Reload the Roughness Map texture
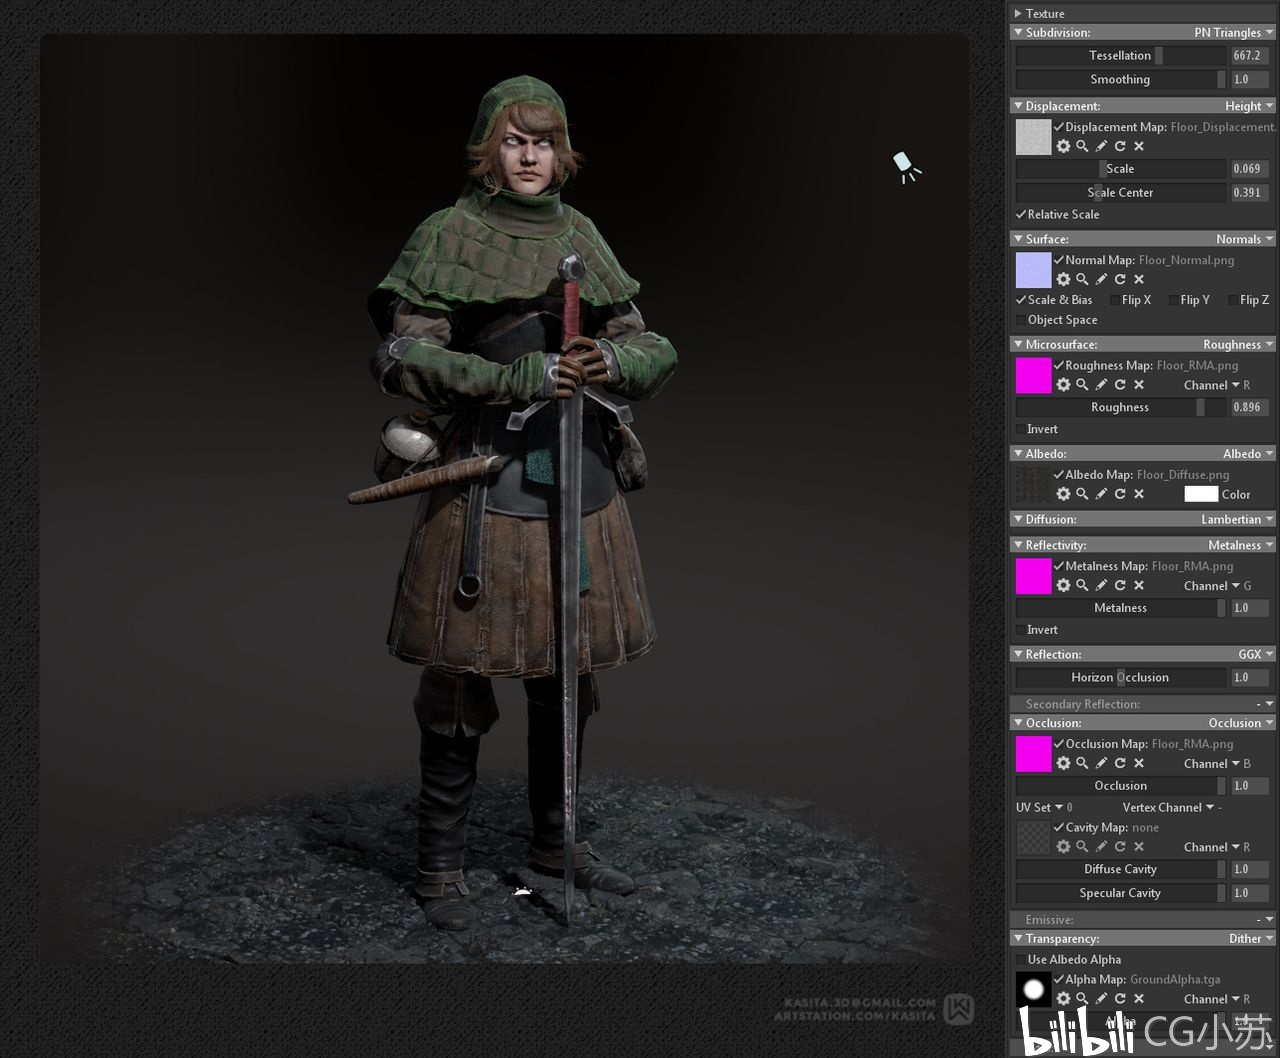Image resolution: width=1280 pixels, height=1058 pixels. (x=1120, y=385)
